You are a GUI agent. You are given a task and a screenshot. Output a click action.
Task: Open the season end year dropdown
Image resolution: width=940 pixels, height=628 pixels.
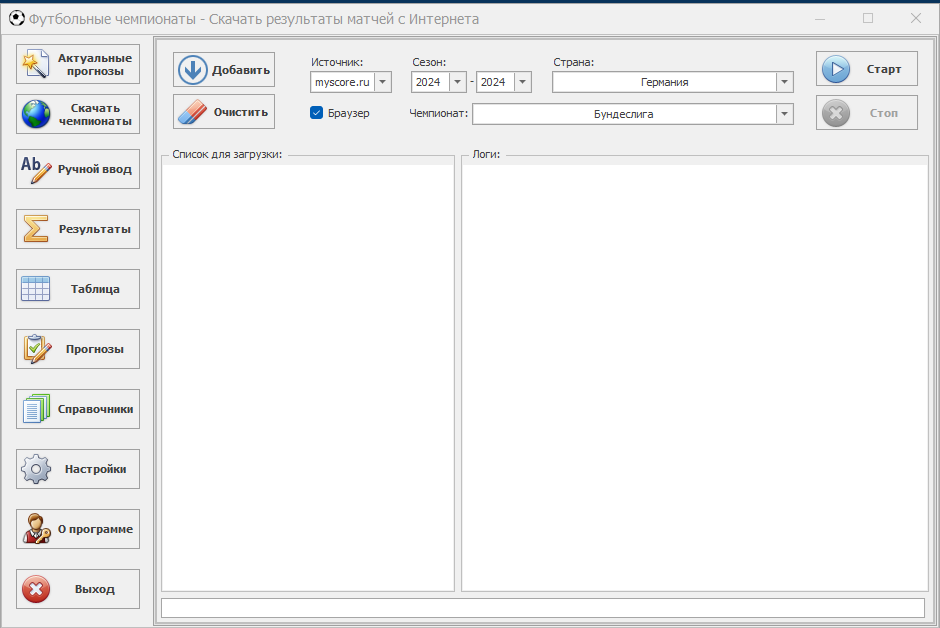[x=523, y=82]
